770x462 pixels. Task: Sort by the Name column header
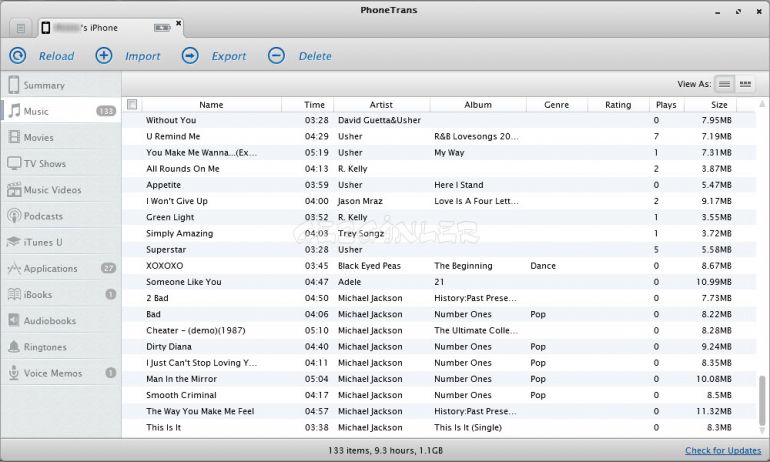coord(211,105)
